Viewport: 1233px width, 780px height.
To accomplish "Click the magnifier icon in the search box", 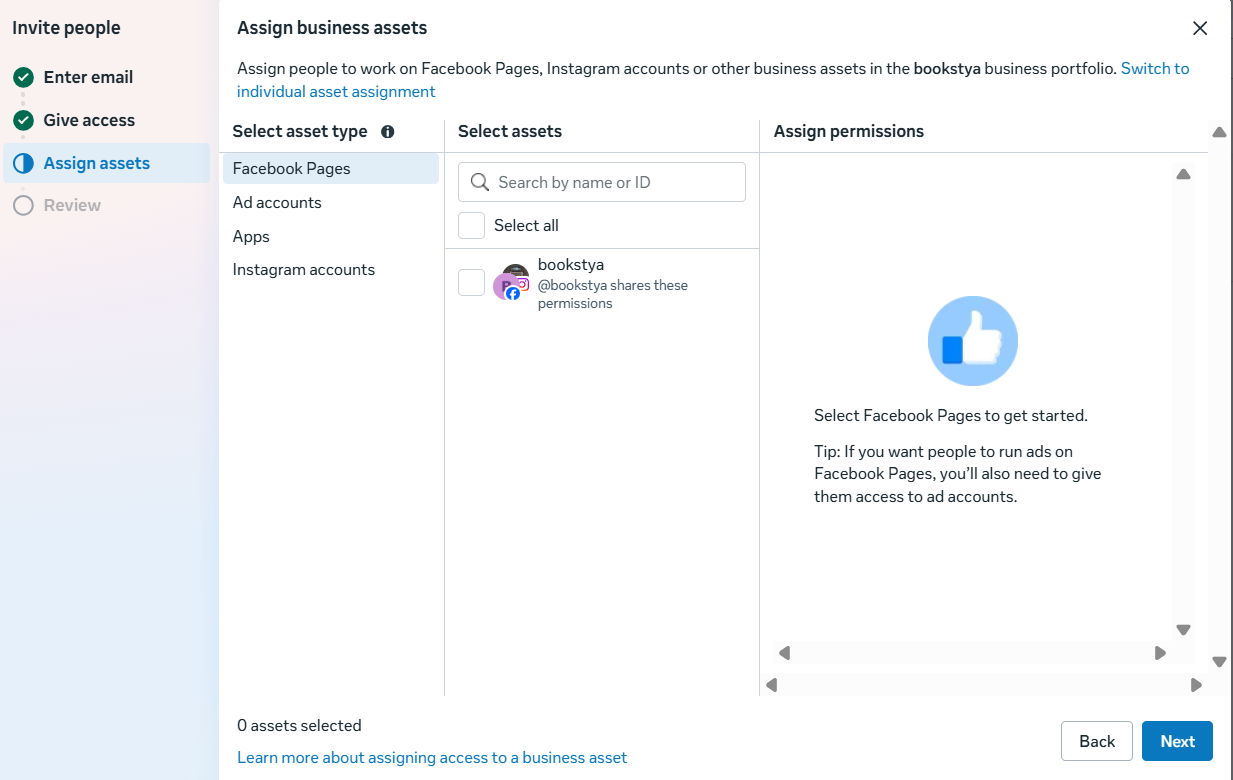I will (x=479, y=182).
